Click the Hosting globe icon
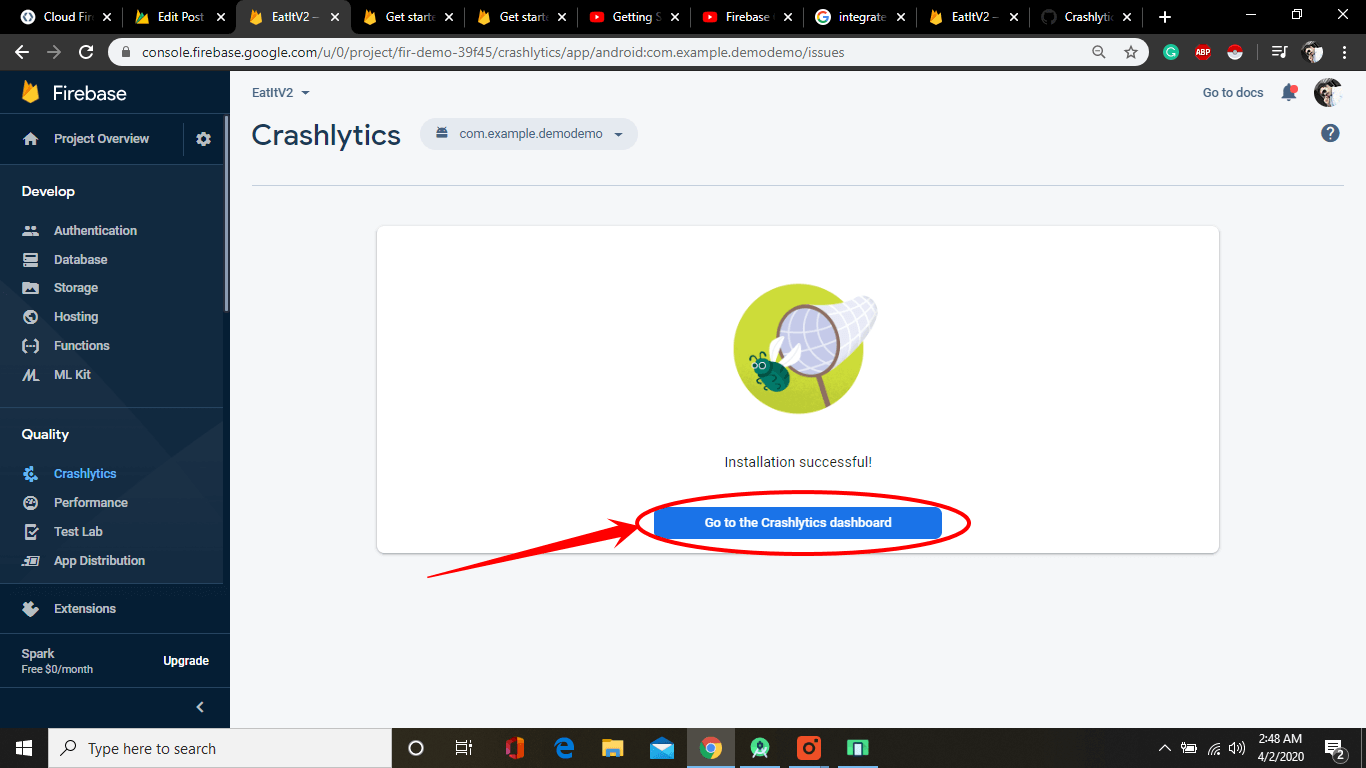1366x768 pixels. (x=31, y=317)
